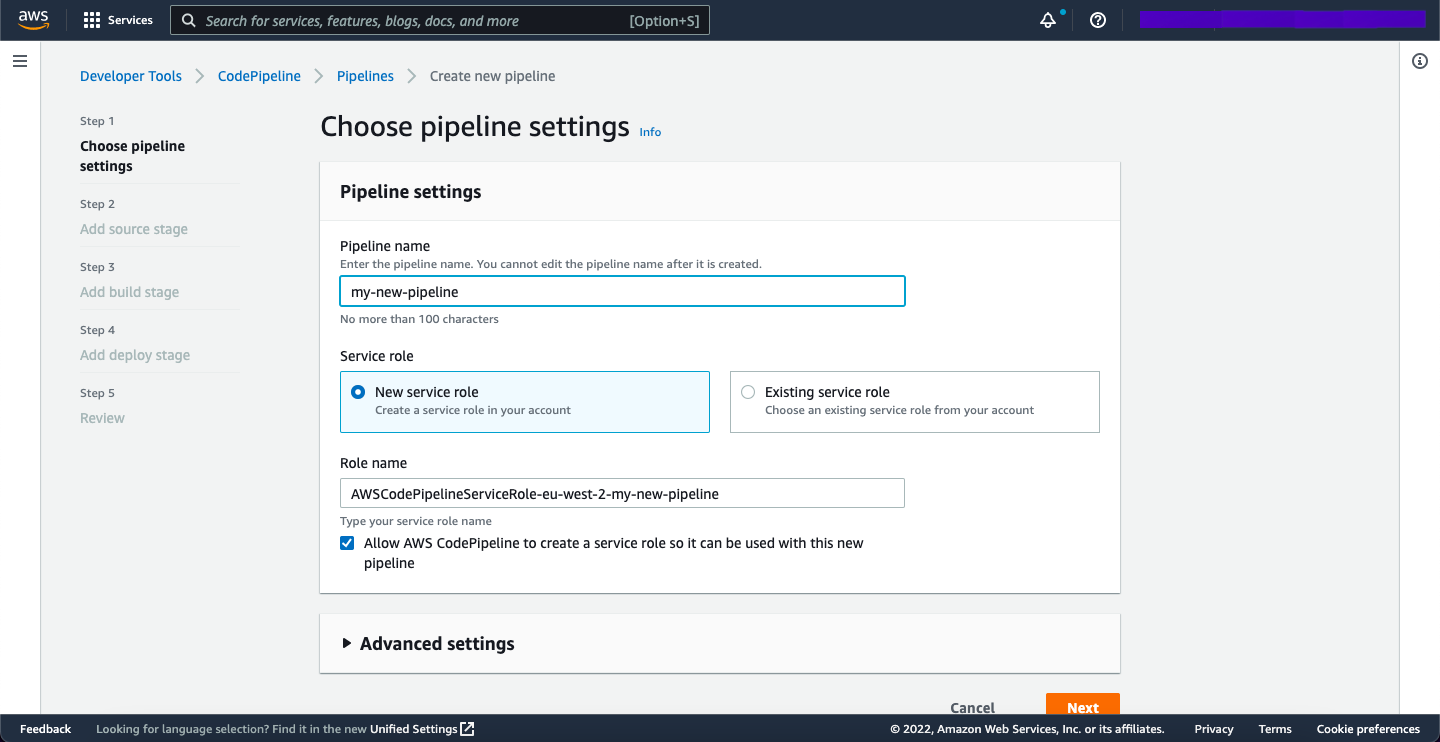Viewport: 1440px width, 742px height.
Task: Open Privacy footer link
Action: (1214, 729)
